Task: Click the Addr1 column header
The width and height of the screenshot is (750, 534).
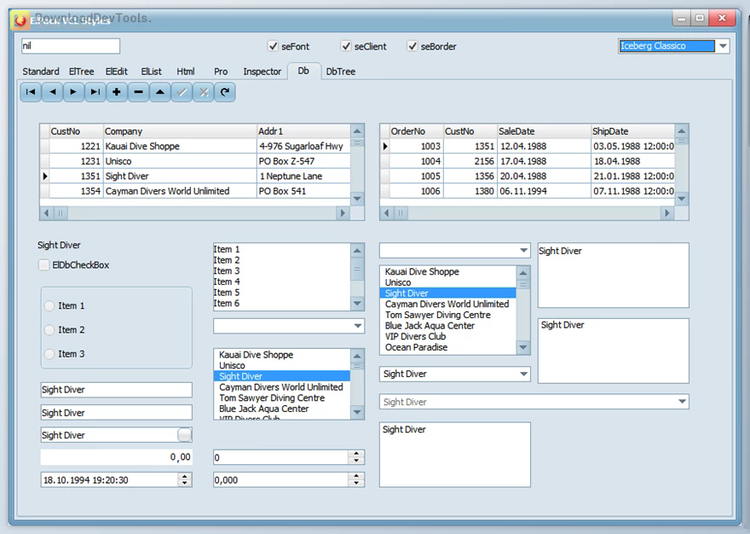Action: tap(303, 131)
